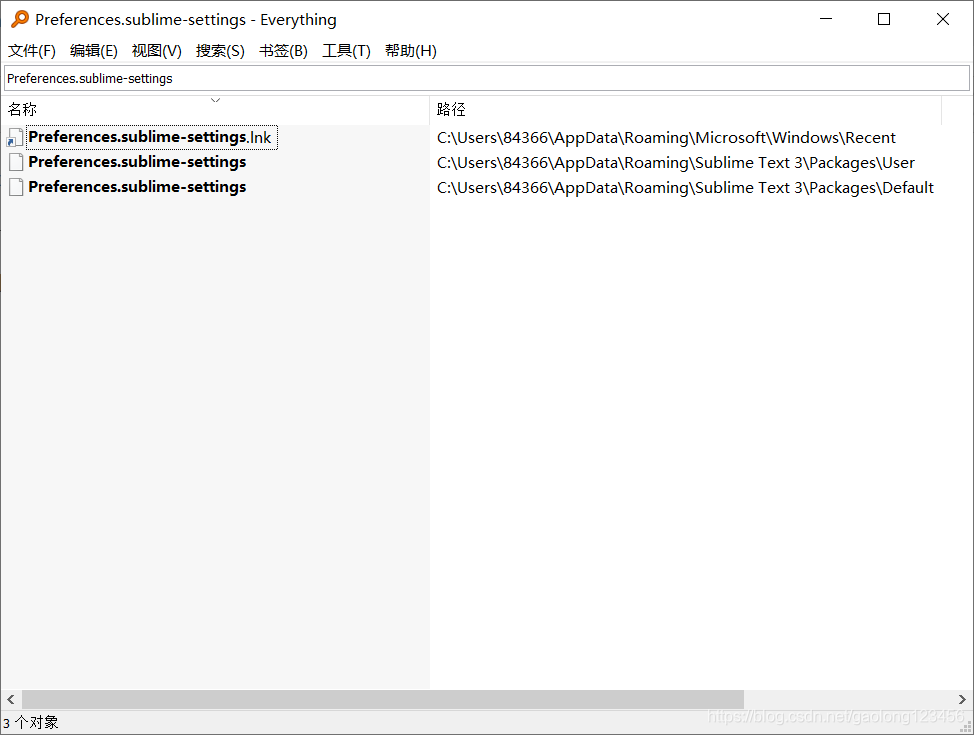
Task: Click the left arrow of the horizontal scrollbar
Action: pyautogui.click(x=9, y=699)
